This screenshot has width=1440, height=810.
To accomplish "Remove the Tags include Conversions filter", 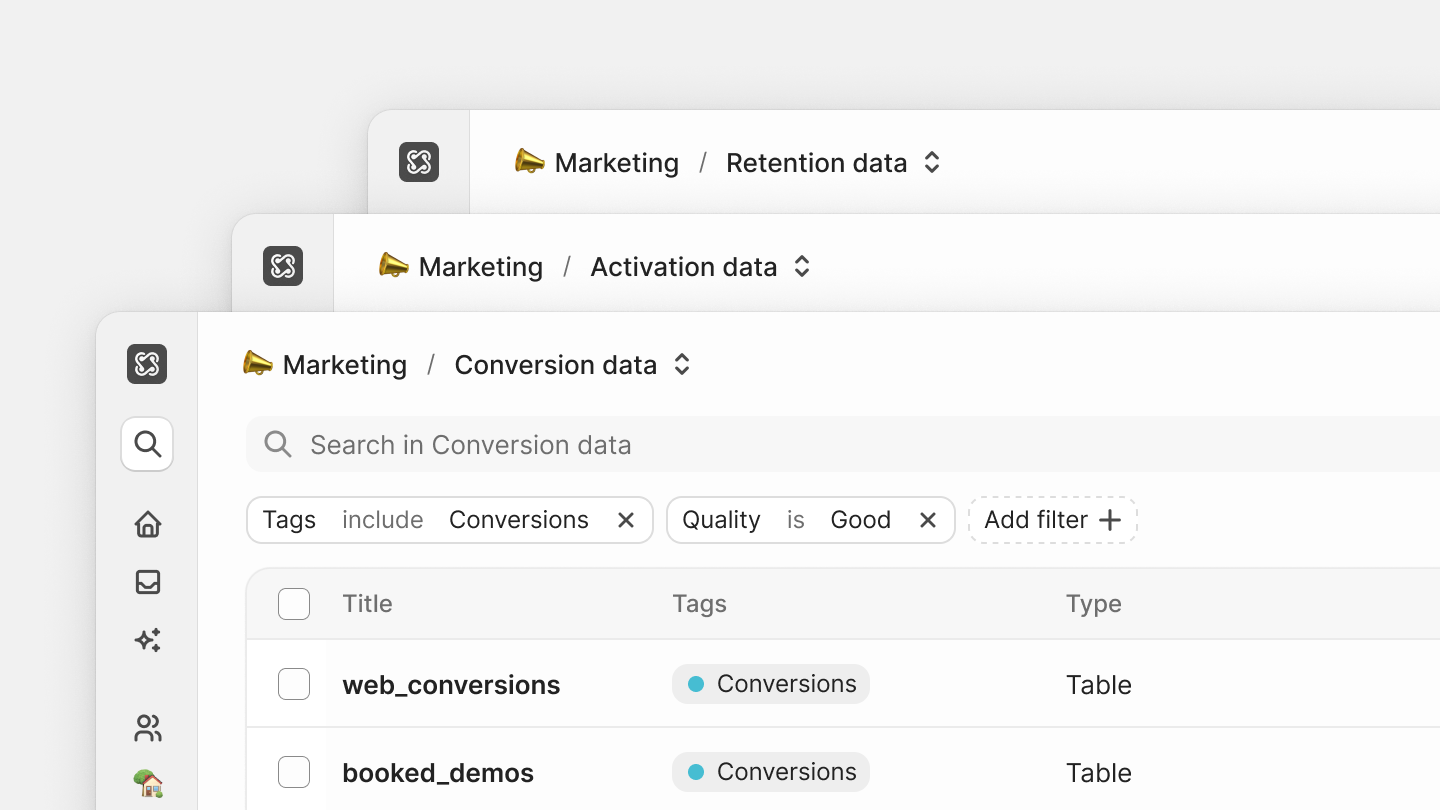I will pyautogui.click(x=626, y=520).
